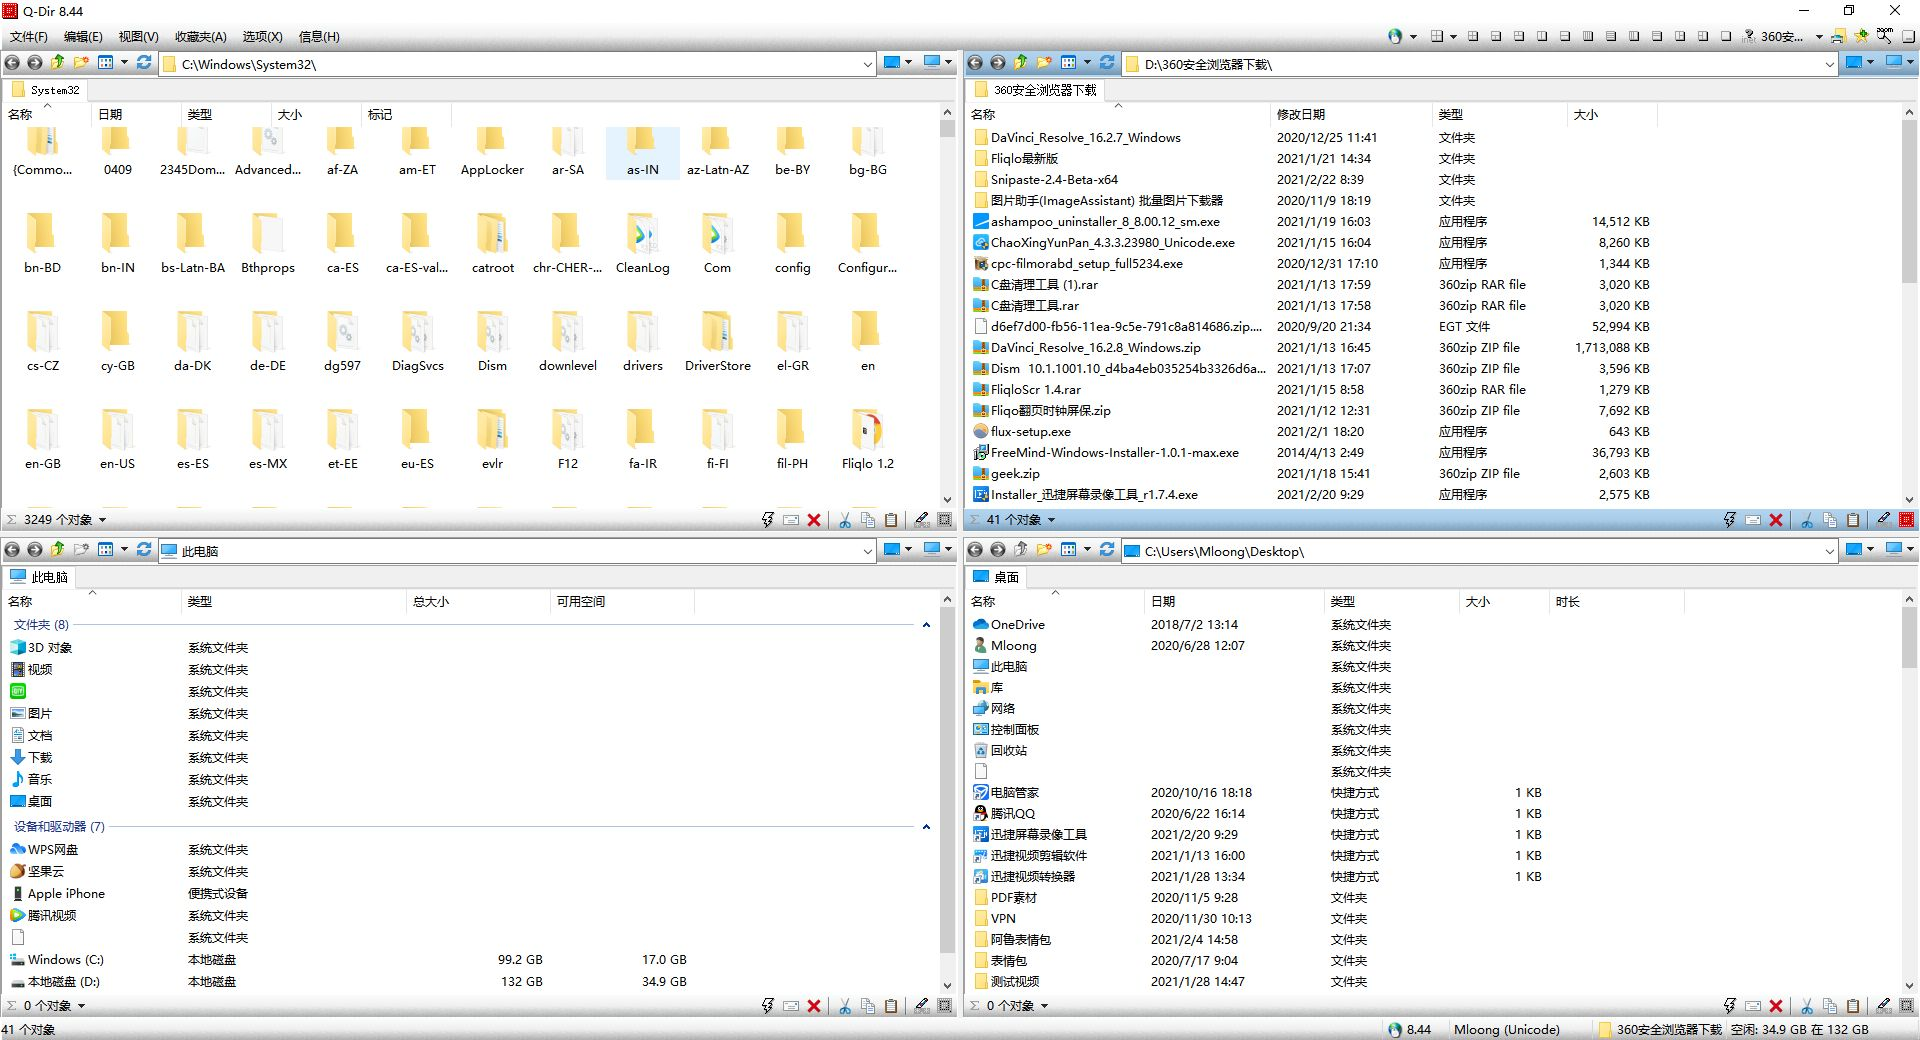
Task: Click the System32 pane vertical scrollbar thumb
Action: pyautogui.click(x=947, y=129)
